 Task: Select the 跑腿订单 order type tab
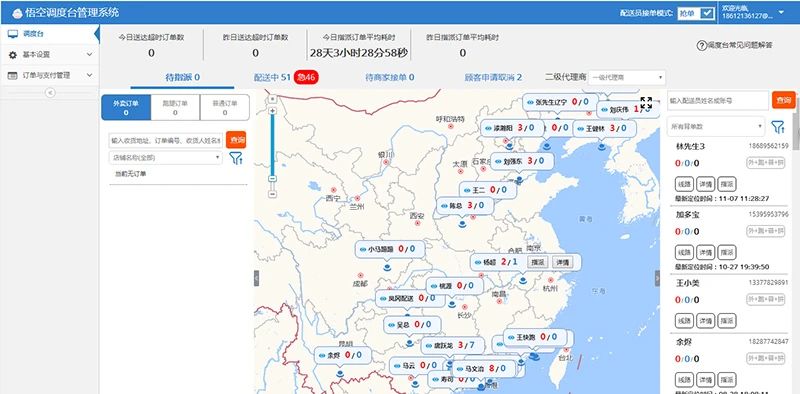click(x=175, y=107)
